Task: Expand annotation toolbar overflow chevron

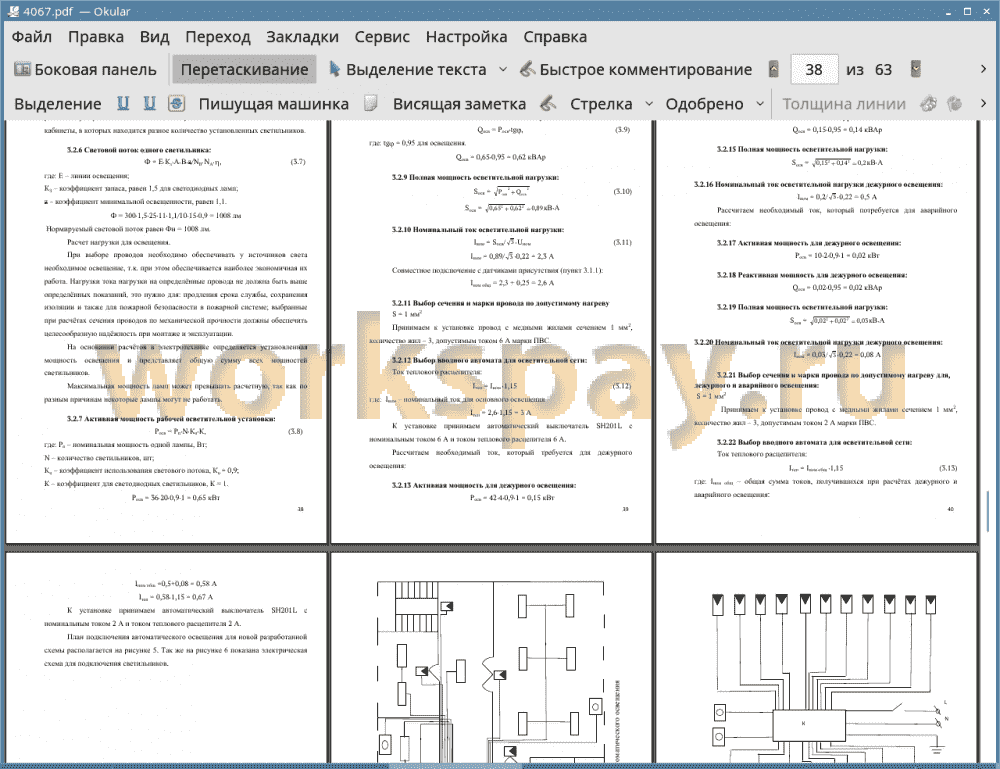Action: [983, 103]
